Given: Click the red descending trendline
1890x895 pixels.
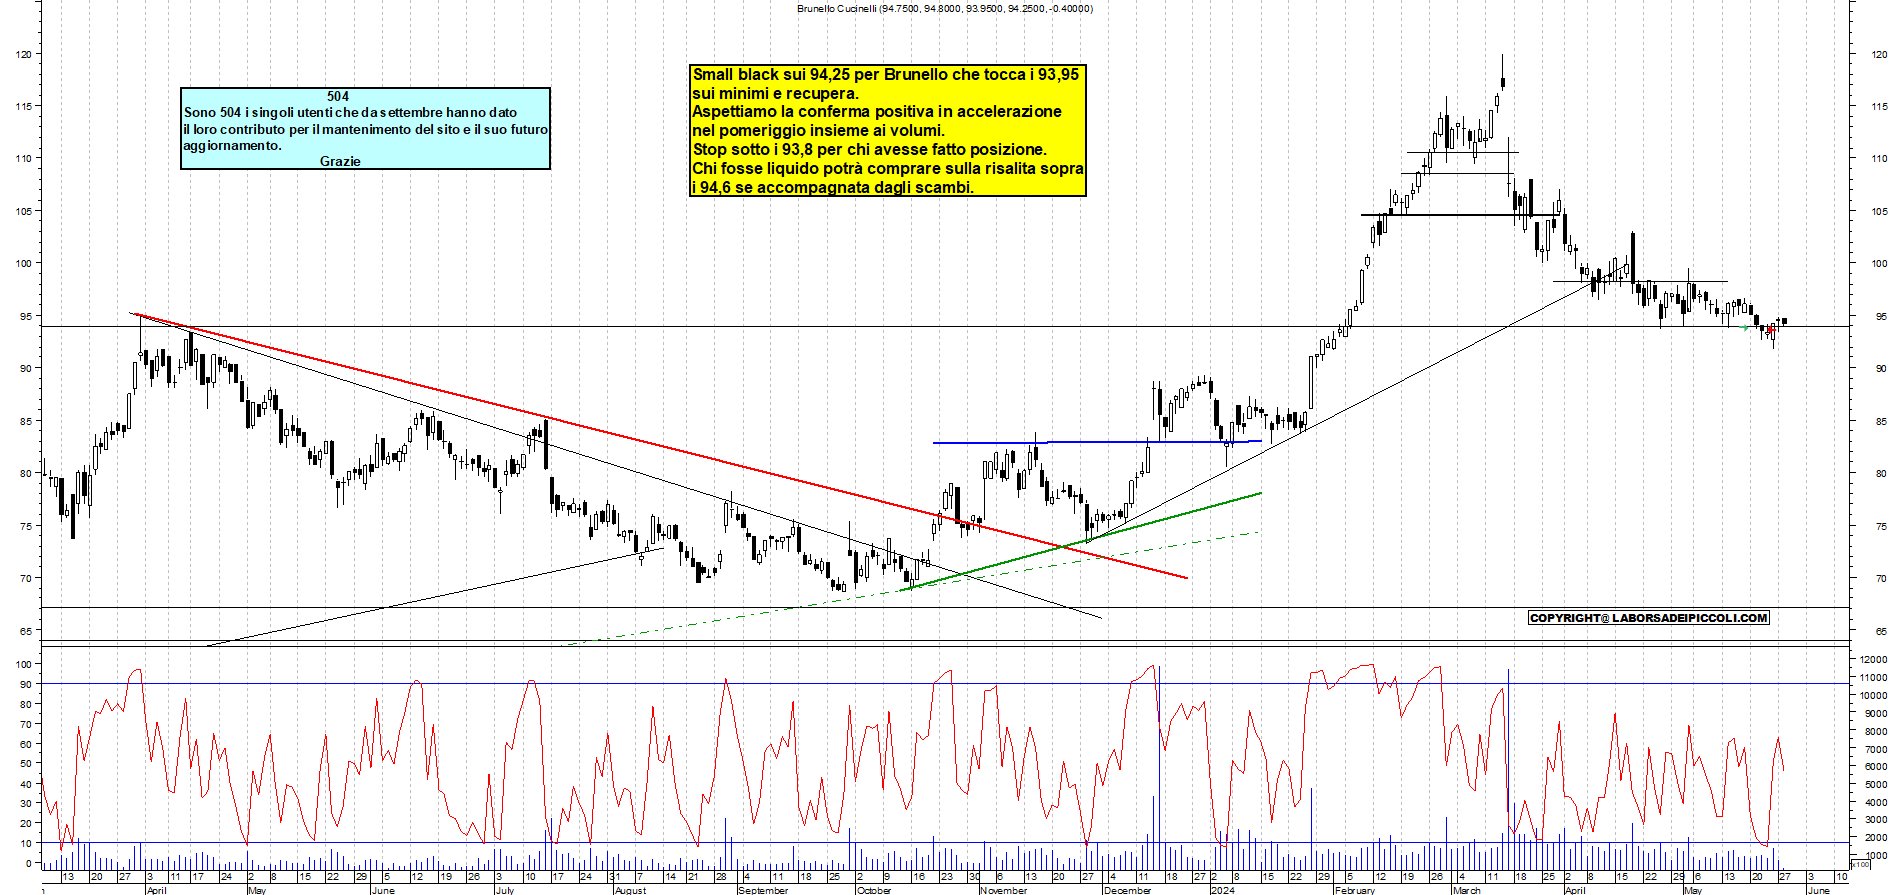Looking at the screenshot, I should pyautogui.click(x=660, y=445).
